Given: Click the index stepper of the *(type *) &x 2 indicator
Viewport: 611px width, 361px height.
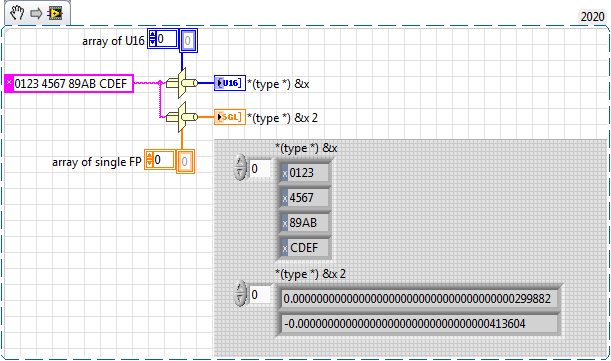Looking at the screenshot, I should (x=240, y=293).
